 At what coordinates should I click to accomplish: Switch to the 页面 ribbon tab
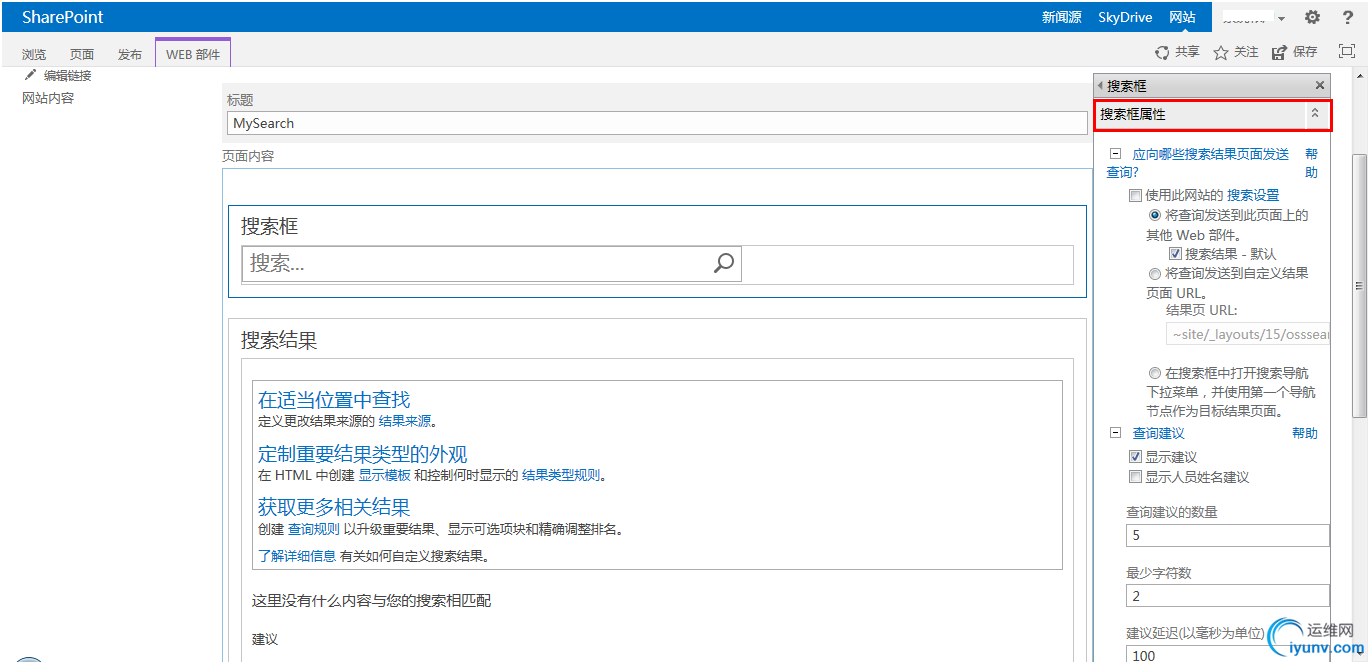pyautogui.click(x=82, y=54)
